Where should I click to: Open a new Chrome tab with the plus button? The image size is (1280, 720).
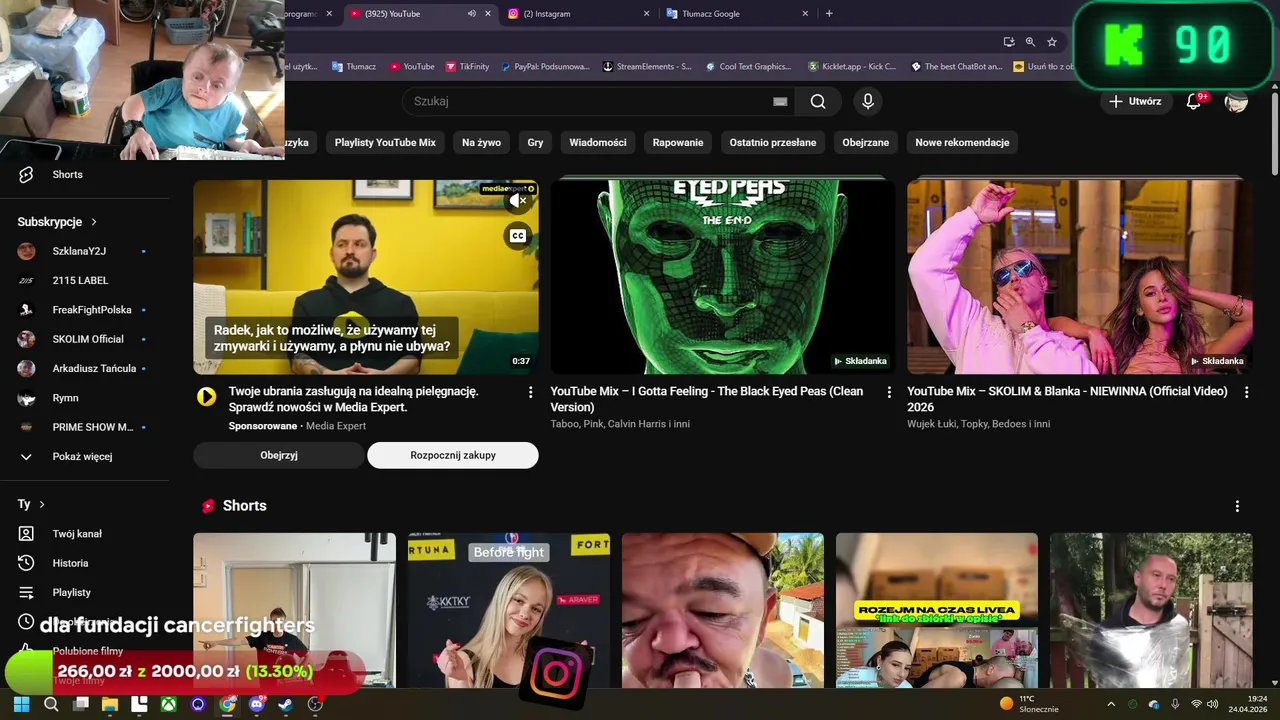829,14
